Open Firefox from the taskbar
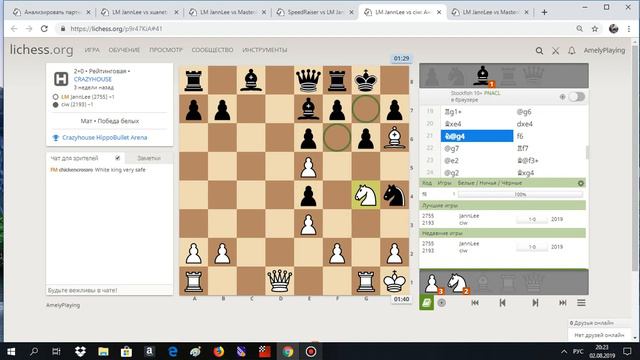 219,351
